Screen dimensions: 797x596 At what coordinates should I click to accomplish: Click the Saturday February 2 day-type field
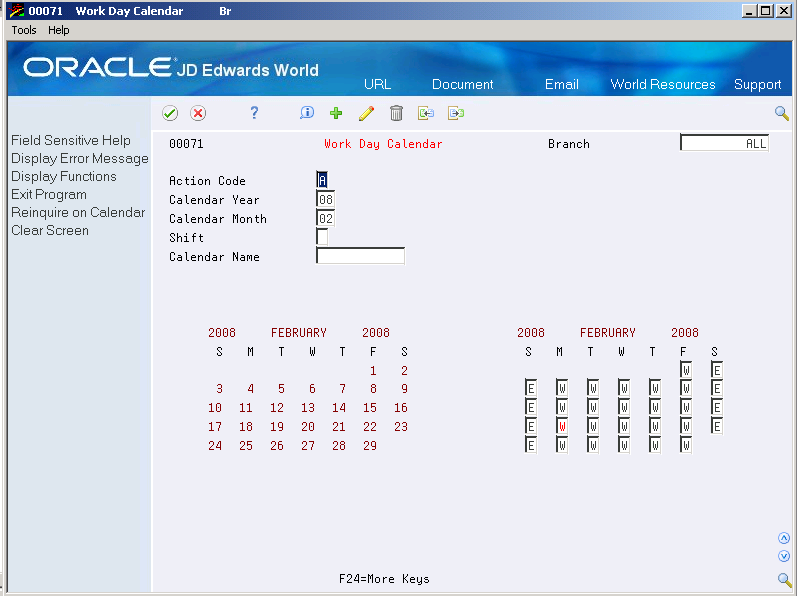(717, 370)
